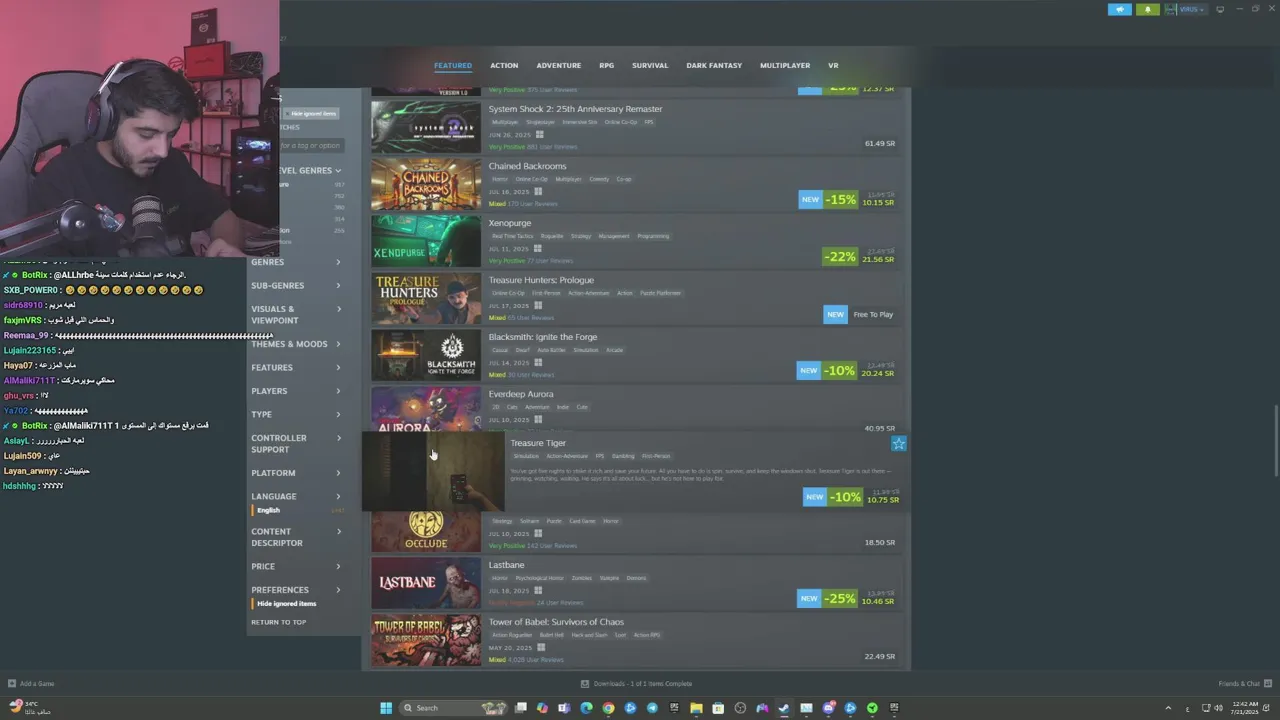This screenshot has width=1280, height=720.
Task: Open Task View in the taskbar
Action: (x=520, y=708)
